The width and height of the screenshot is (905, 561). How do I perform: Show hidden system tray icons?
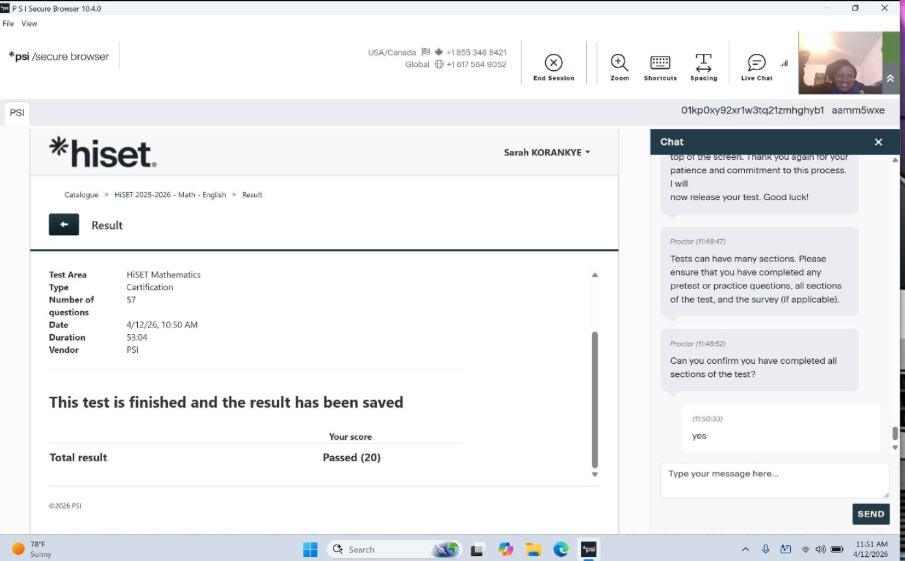click(745, 549)
